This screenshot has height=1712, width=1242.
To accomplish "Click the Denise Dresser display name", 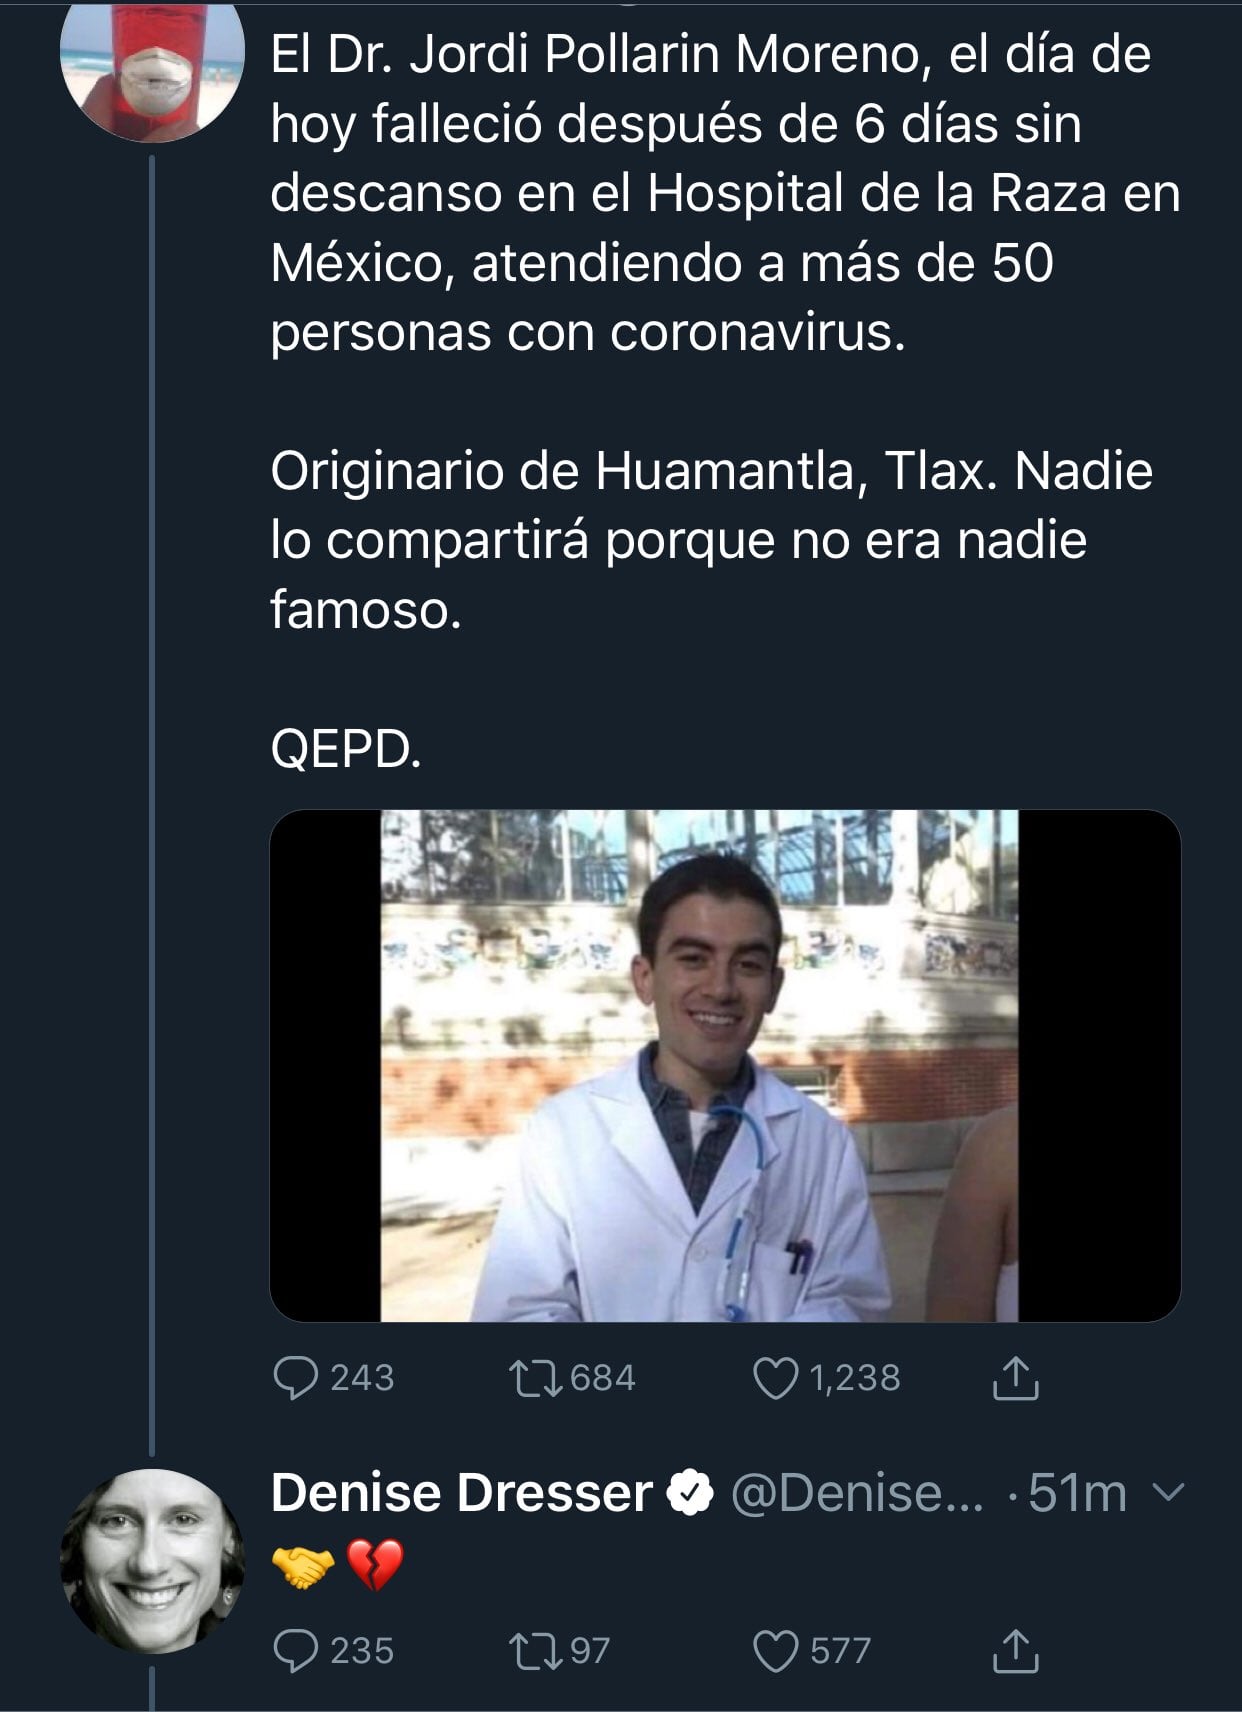I will click(x=461, y=1493).
